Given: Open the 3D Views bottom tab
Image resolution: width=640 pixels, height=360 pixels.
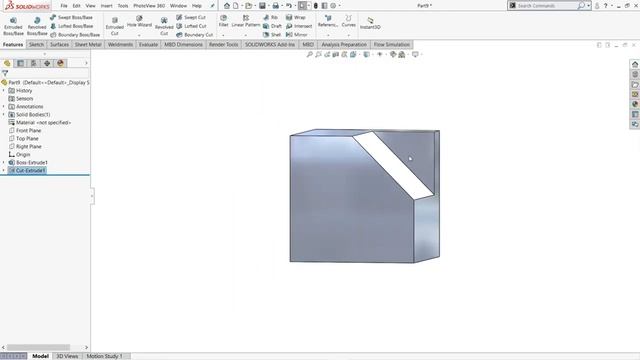Looking at the screenshot, I should [67, 356].
